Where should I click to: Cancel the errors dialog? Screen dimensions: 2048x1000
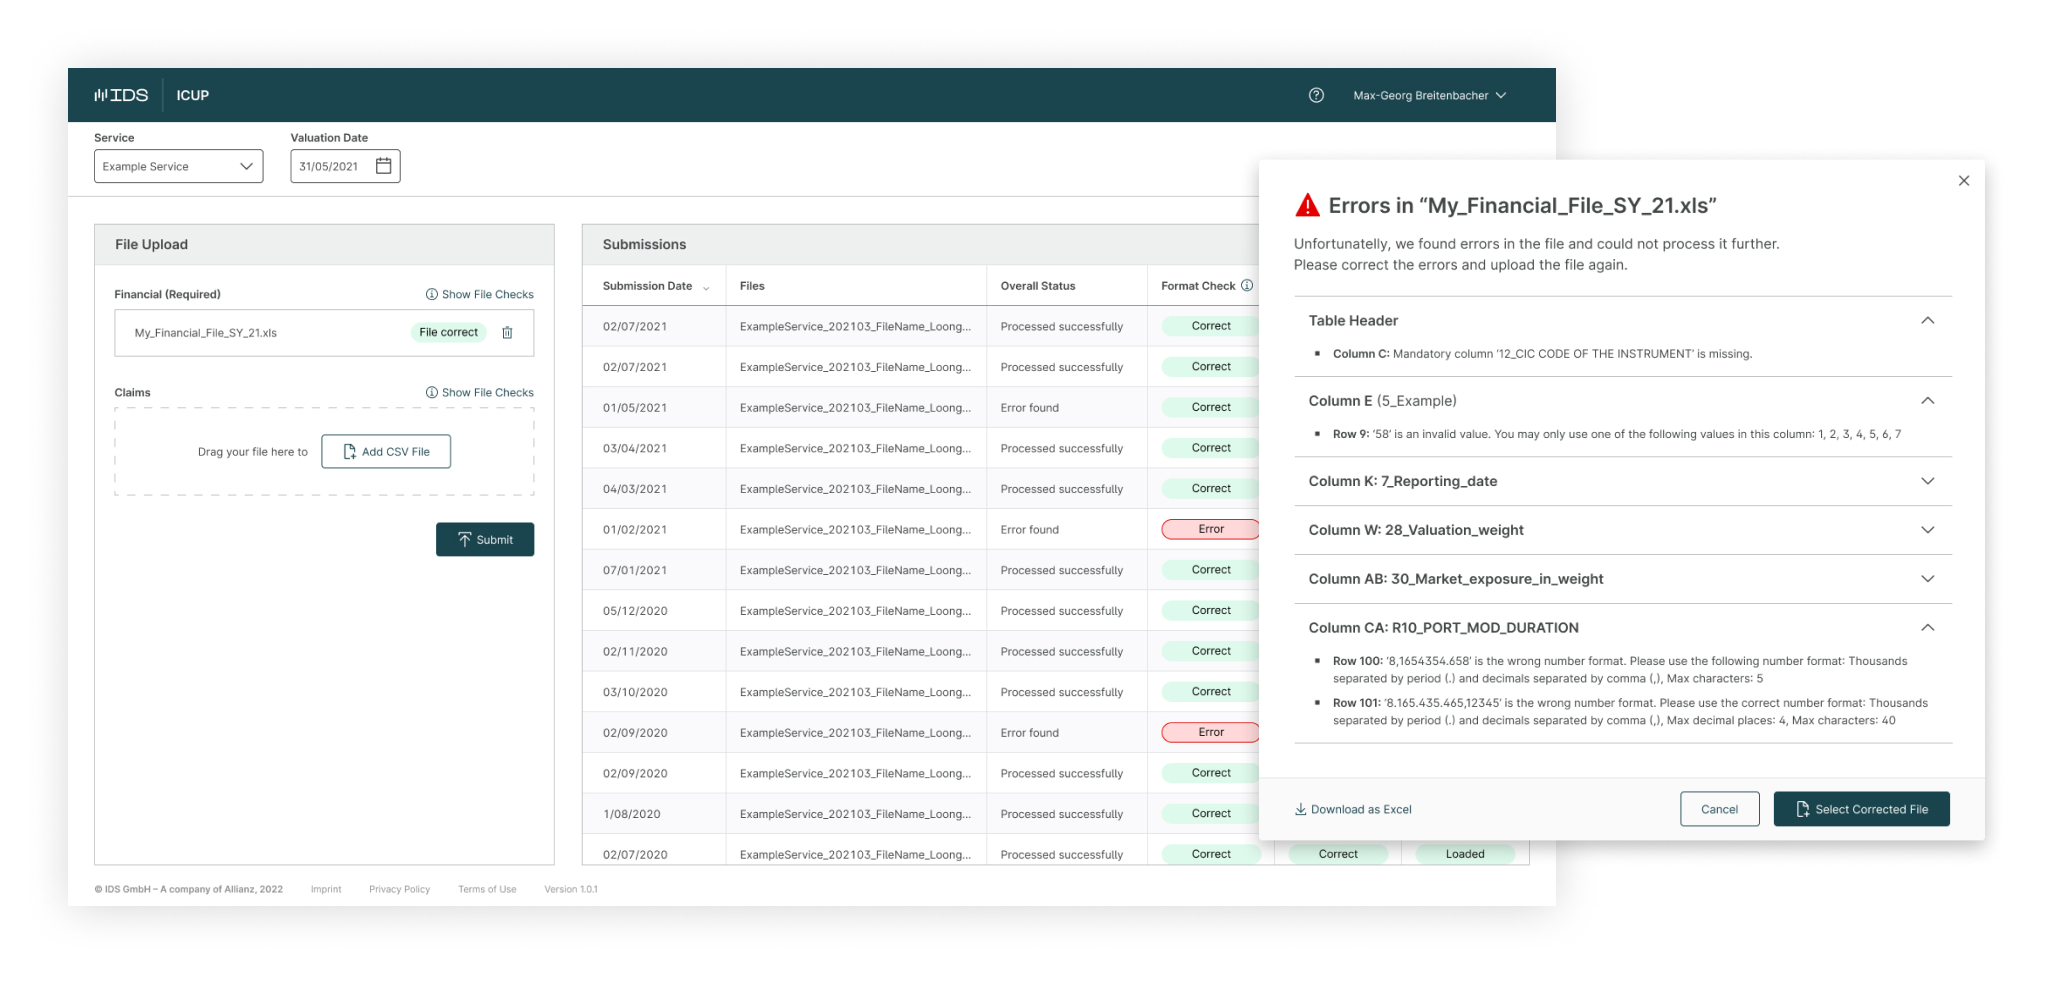1720,809
